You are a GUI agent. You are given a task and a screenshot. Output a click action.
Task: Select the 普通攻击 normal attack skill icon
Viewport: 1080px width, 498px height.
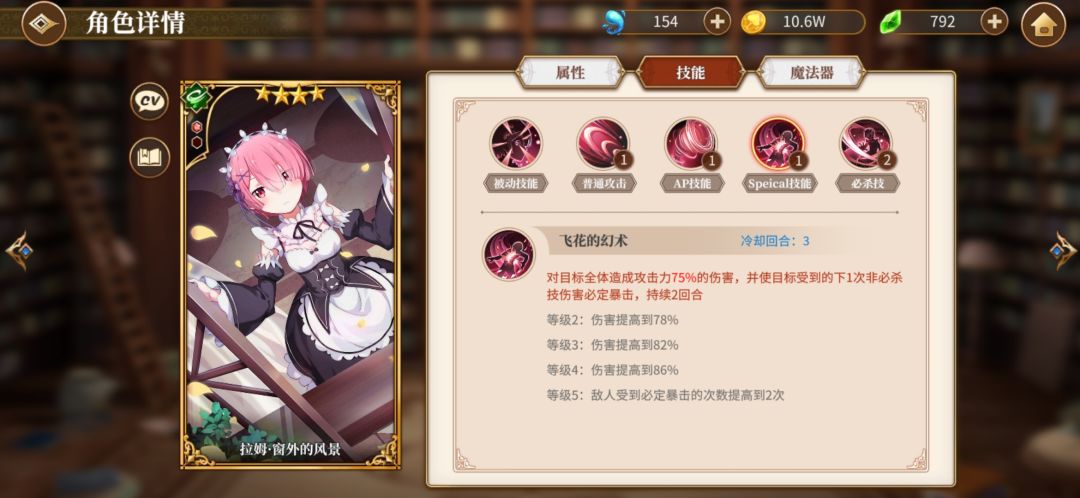pos(603,143)
